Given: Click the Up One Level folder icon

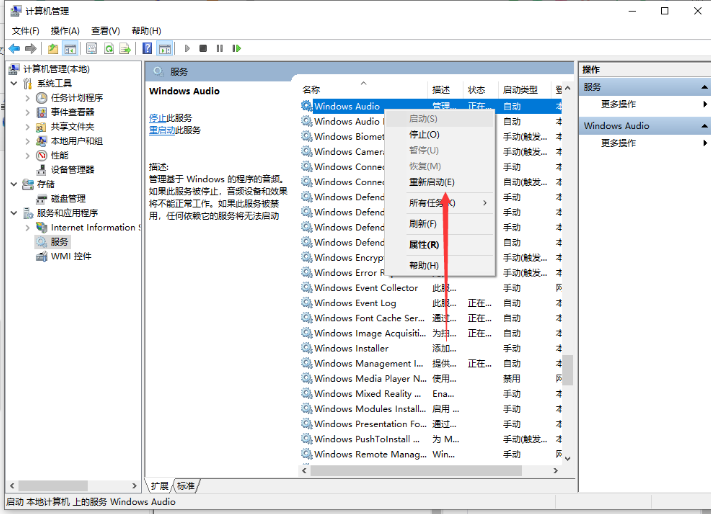Looking at the screenshot, I should pos(52,48).
